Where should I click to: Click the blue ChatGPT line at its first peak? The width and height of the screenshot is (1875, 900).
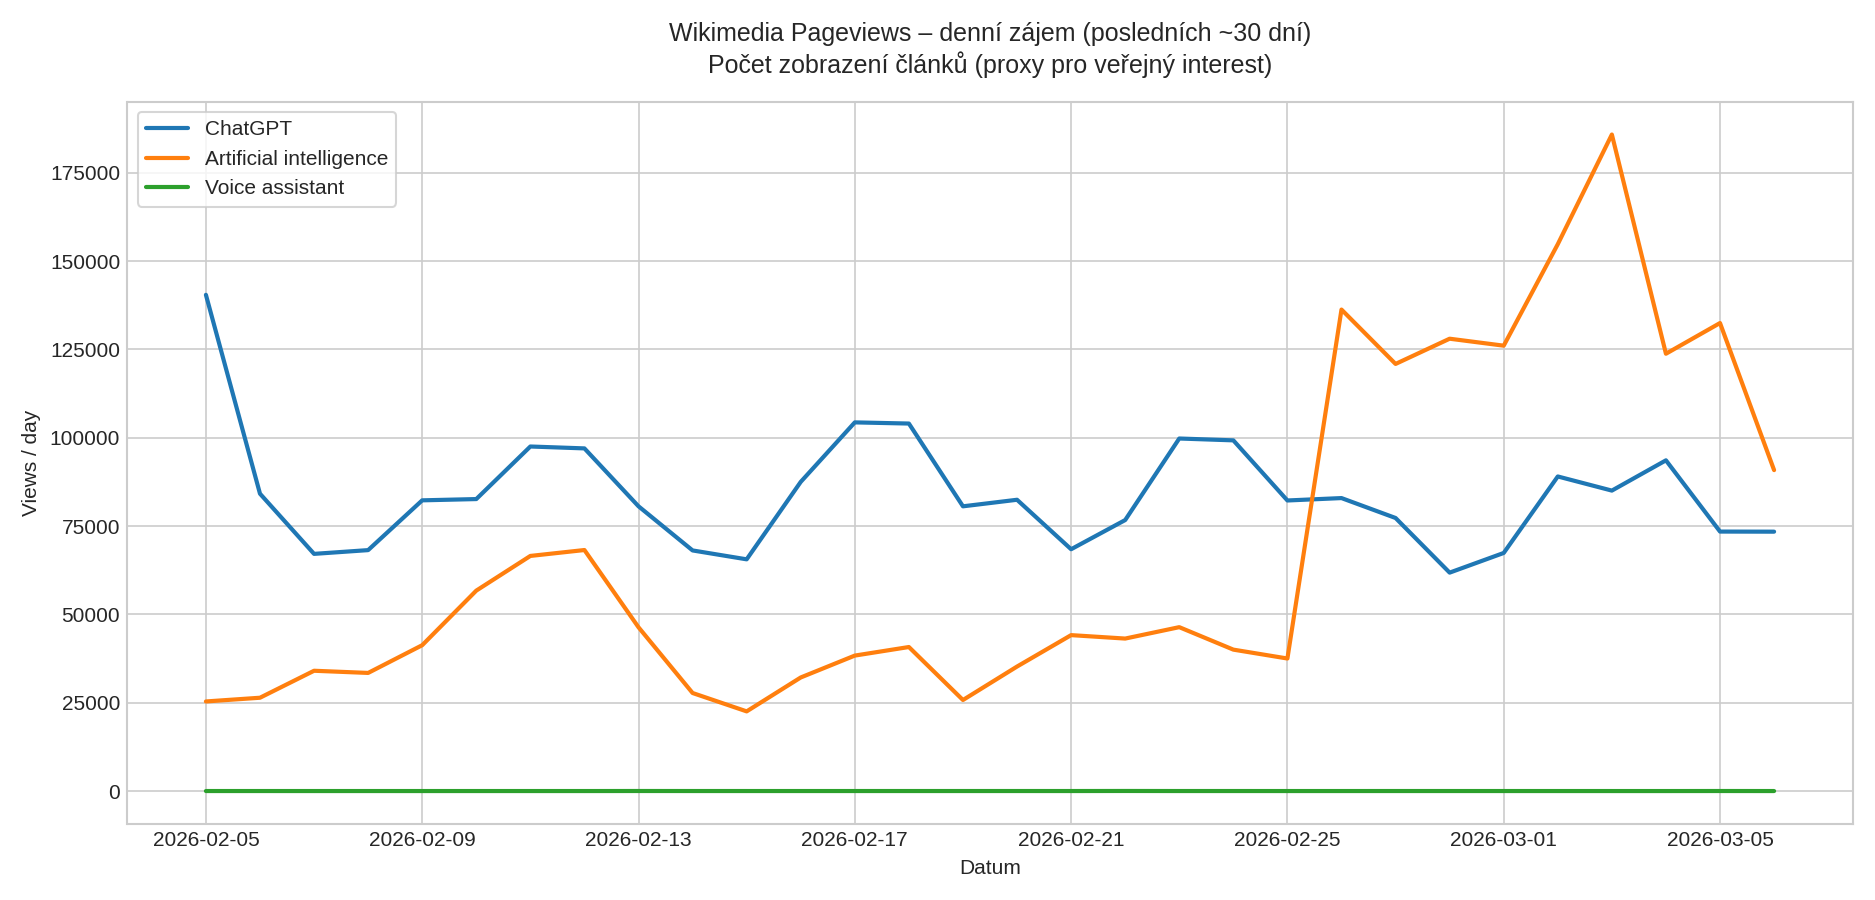pos(205,295)
